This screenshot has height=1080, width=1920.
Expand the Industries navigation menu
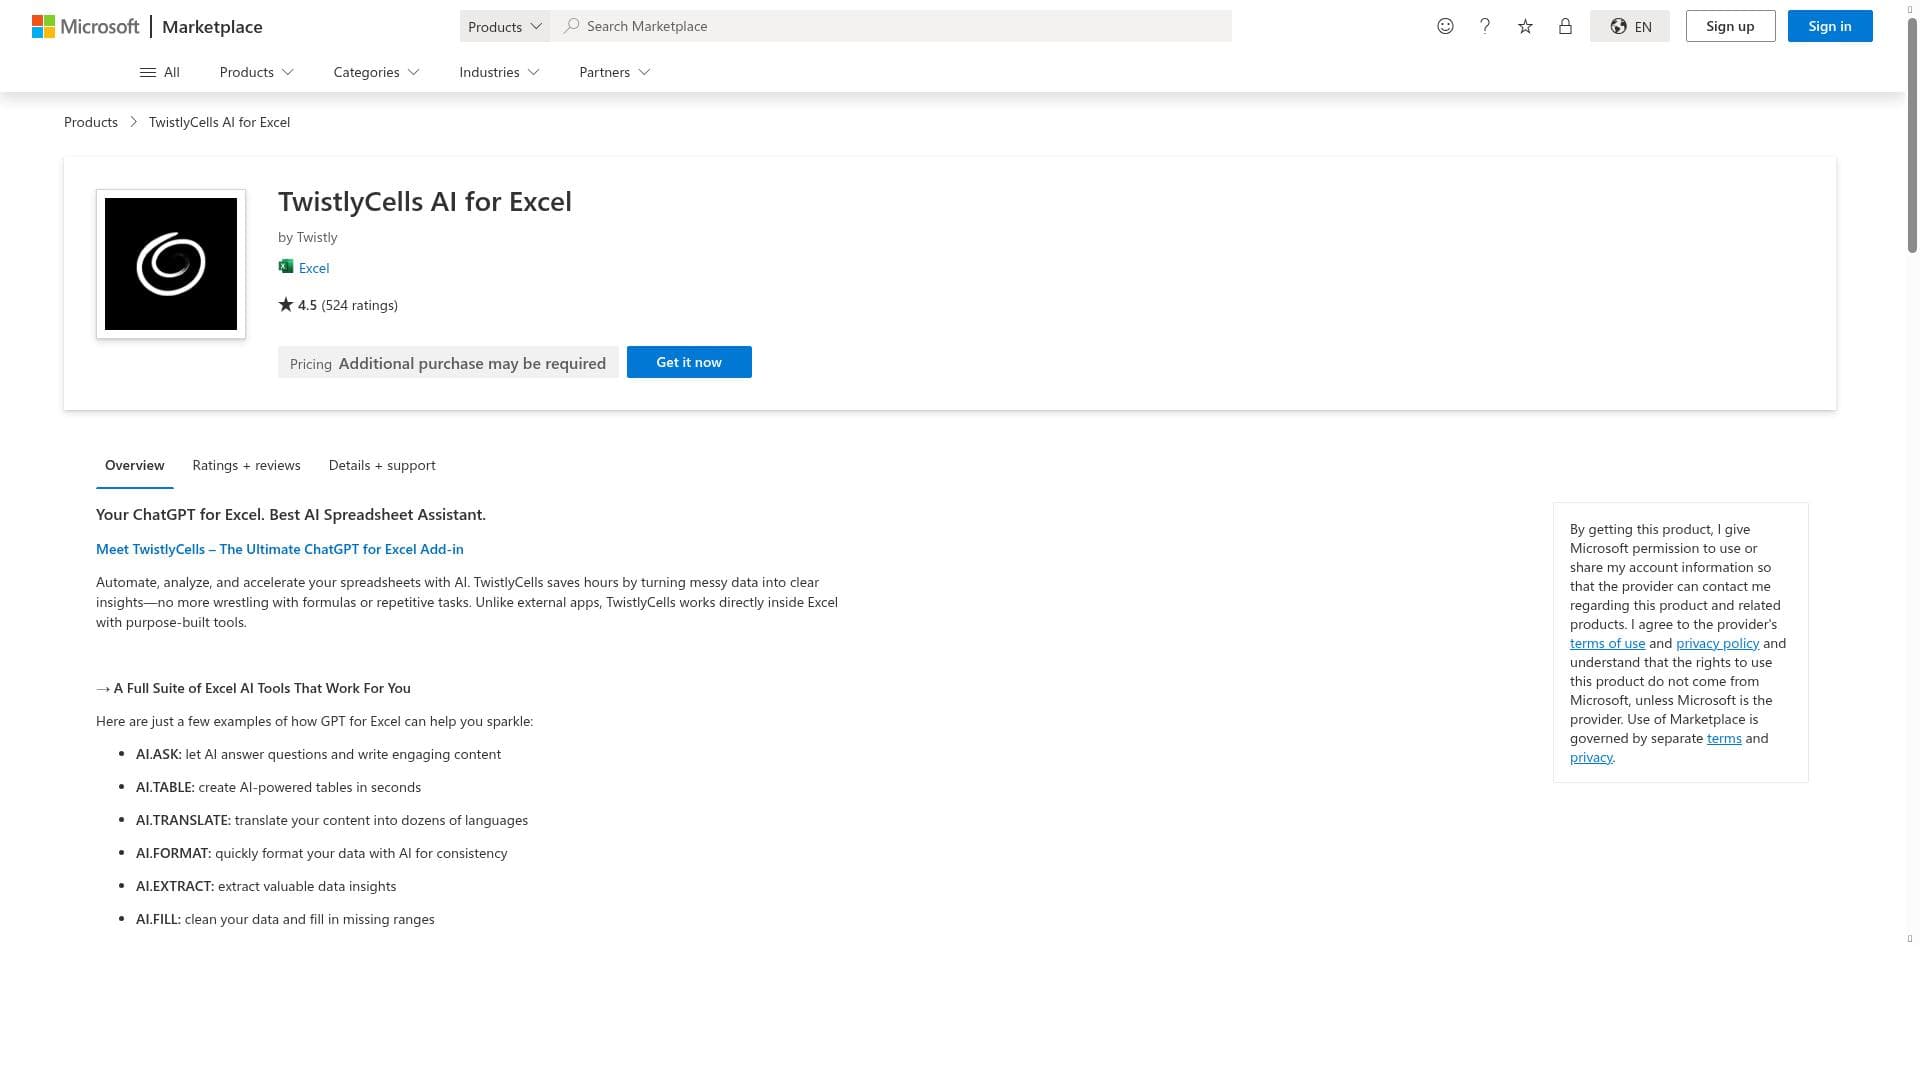coord(499,72)
